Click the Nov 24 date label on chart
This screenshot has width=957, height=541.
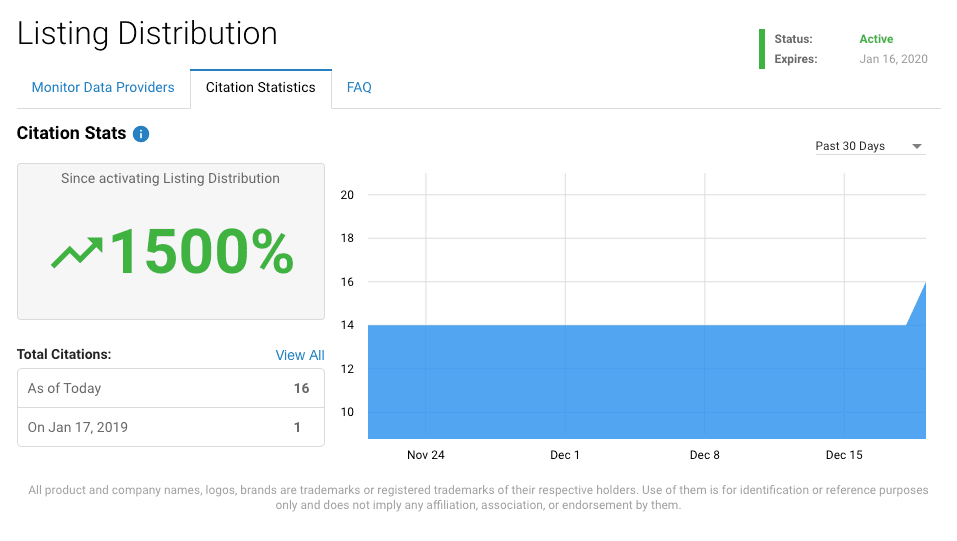[x=426, y=455]
